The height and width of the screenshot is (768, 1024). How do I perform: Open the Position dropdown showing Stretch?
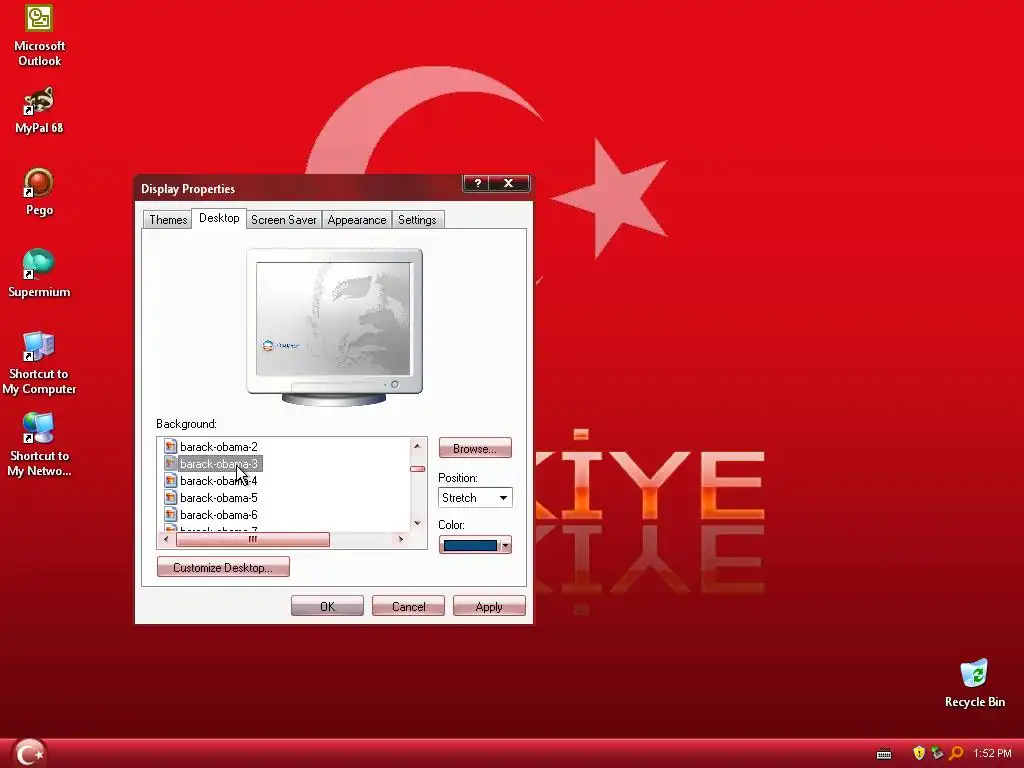tap(475, 498)
